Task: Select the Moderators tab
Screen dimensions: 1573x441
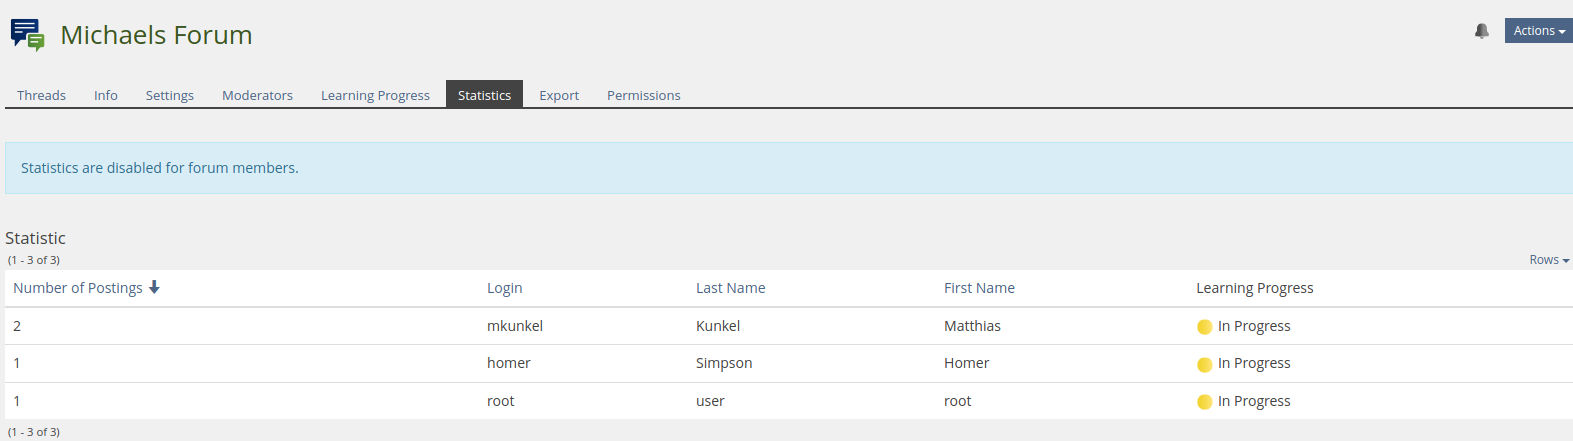Action: pyautogui.click(x=257, y=95)
